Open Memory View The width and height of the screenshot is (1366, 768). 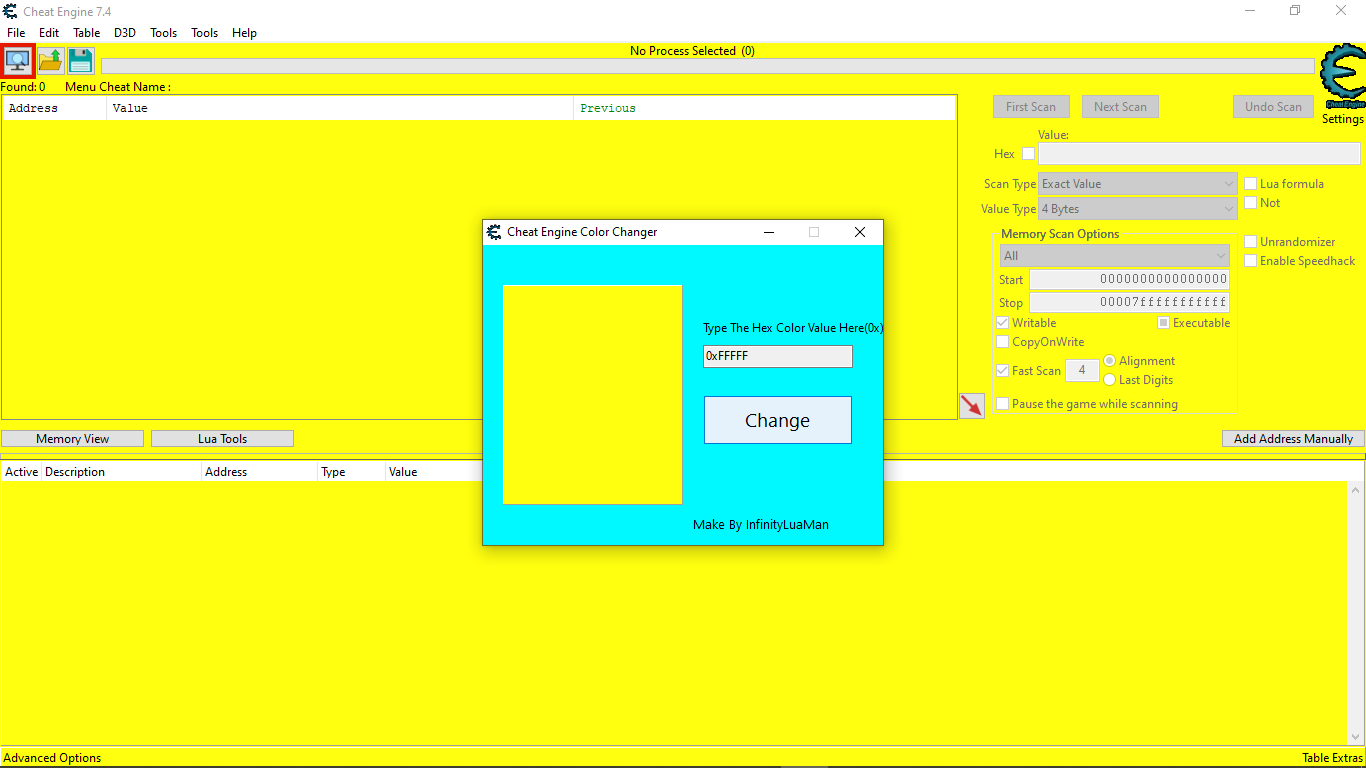73,439
